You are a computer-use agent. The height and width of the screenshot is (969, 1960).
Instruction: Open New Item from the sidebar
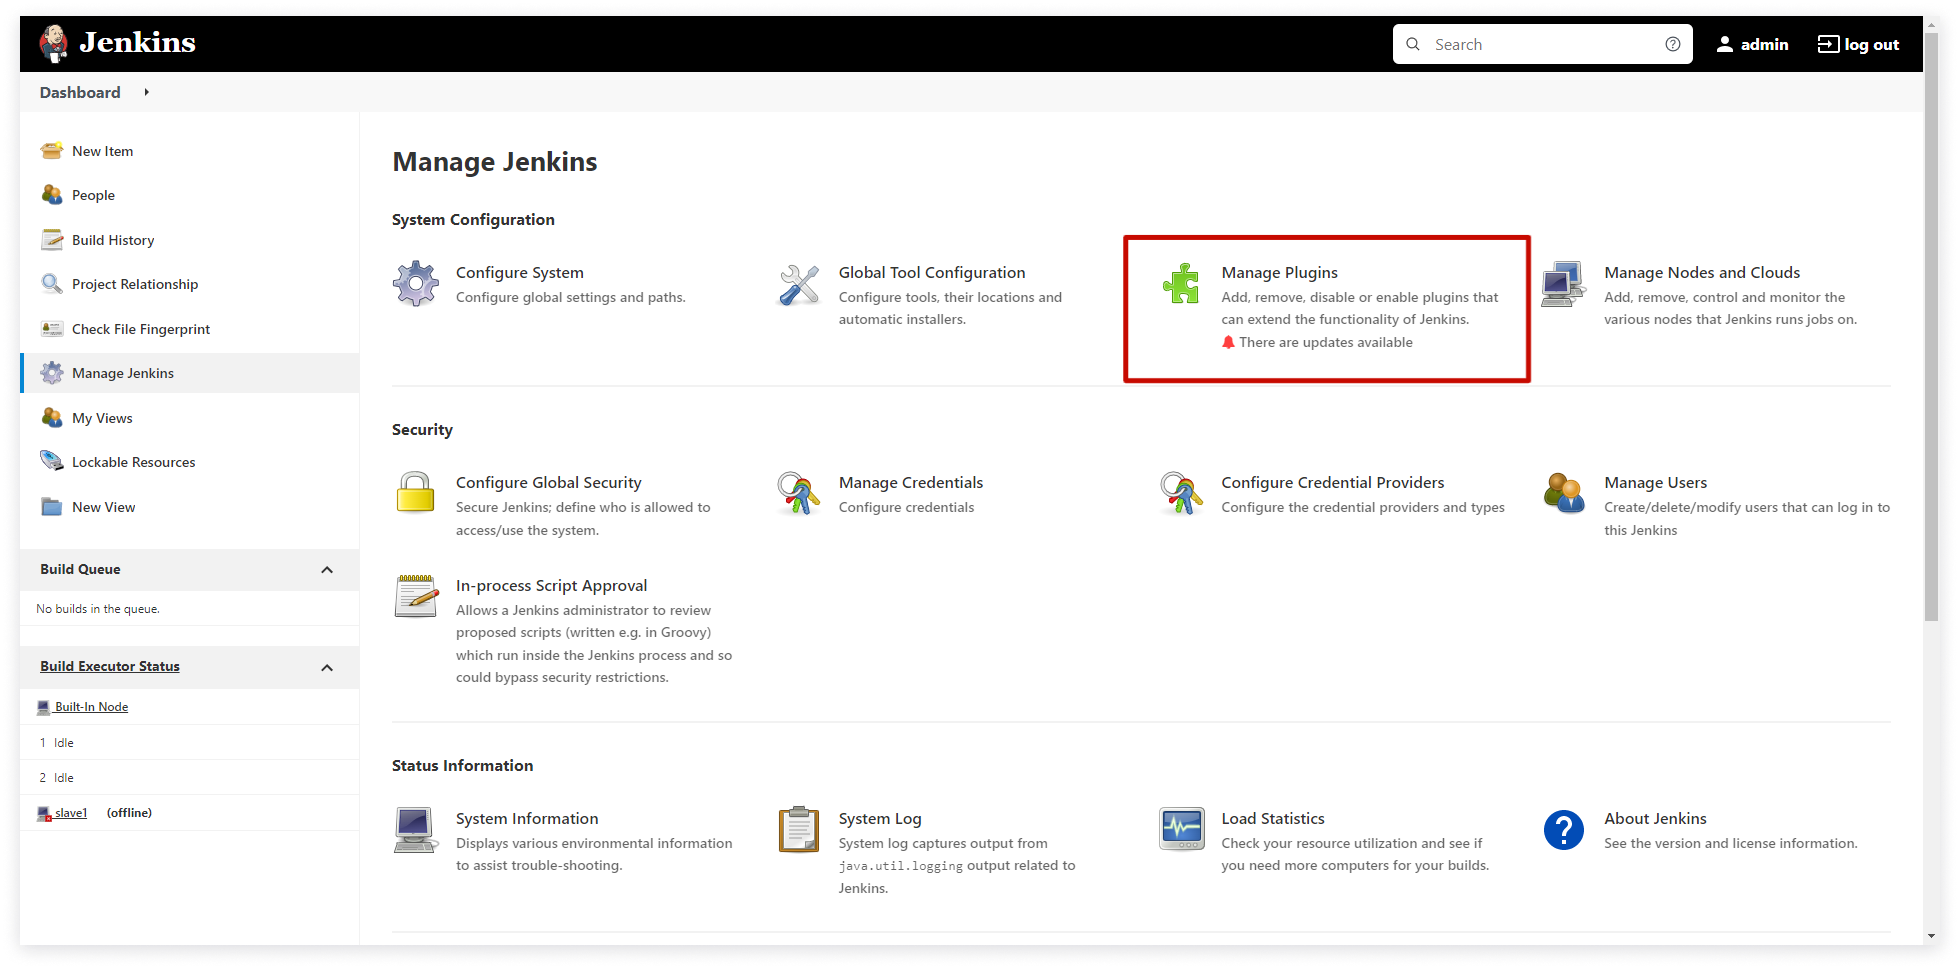click(x=102, y=151)
